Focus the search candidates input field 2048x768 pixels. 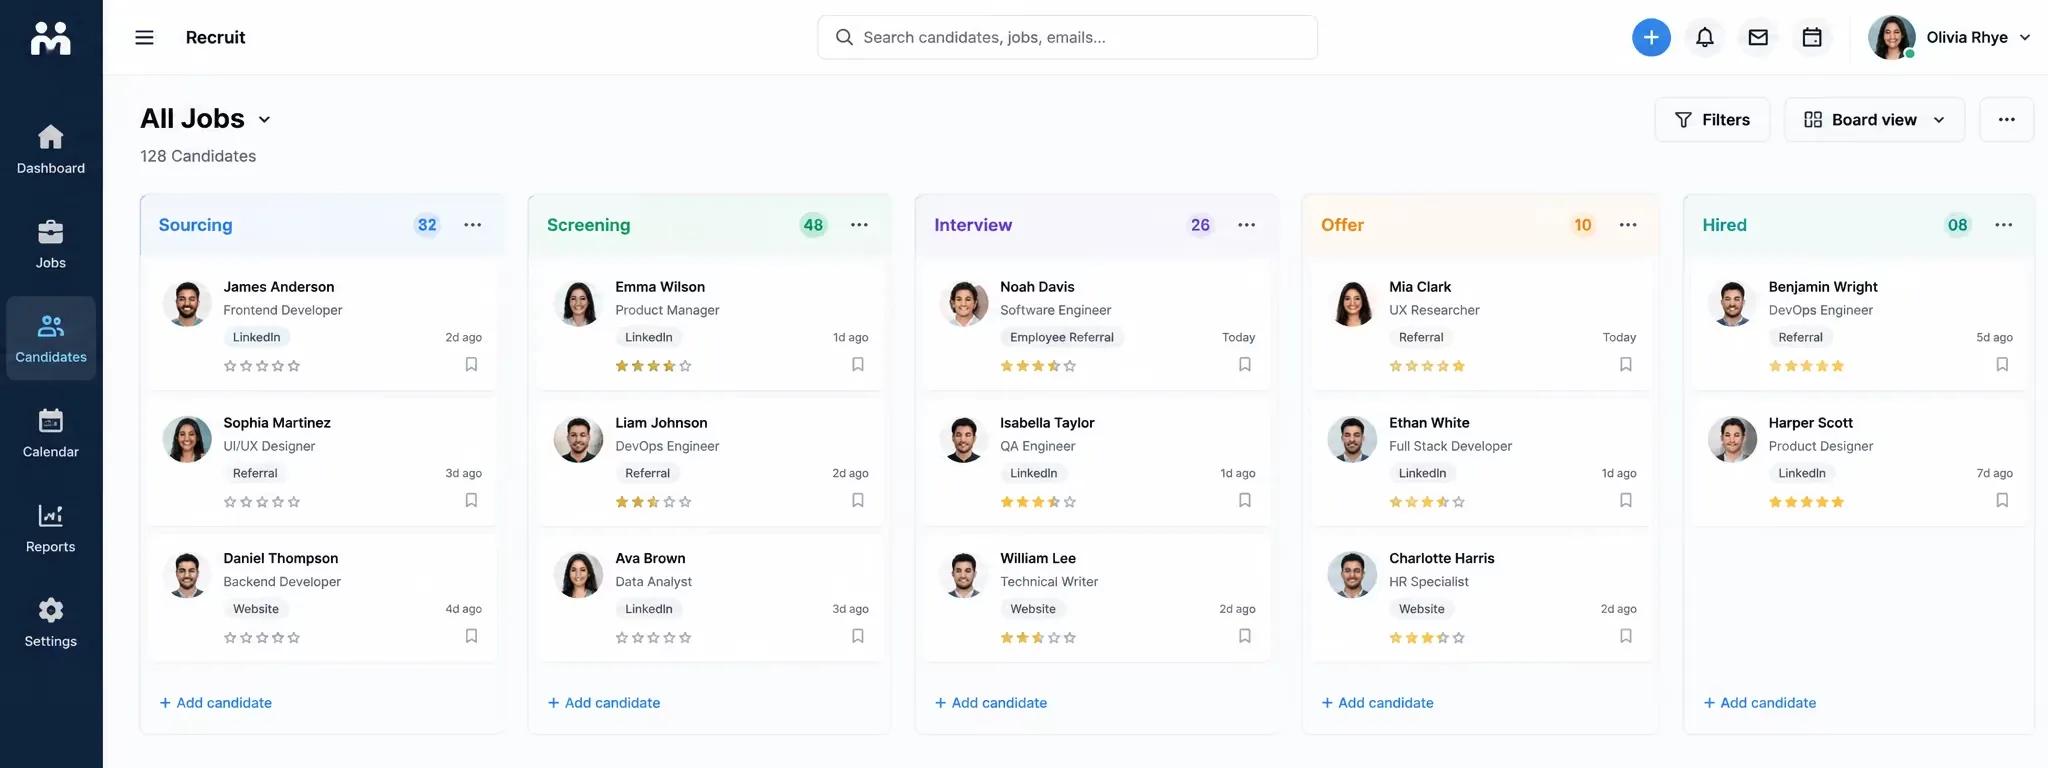(1067, 37)
